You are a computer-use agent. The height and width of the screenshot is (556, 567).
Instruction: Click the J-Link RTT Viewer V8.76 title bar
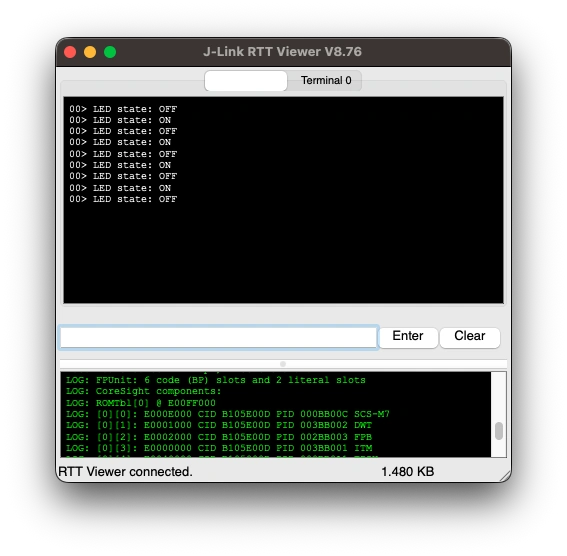click(282, 52)
